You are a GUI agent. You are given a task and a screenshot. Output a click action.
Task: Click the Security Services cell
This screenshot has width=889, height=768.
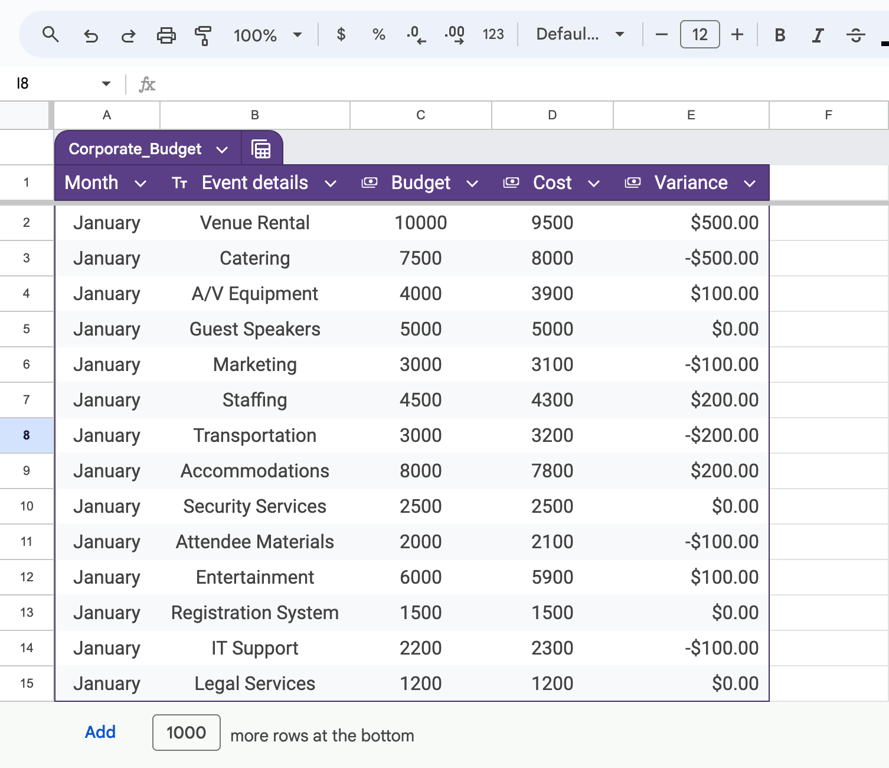[x=255, y=506]
